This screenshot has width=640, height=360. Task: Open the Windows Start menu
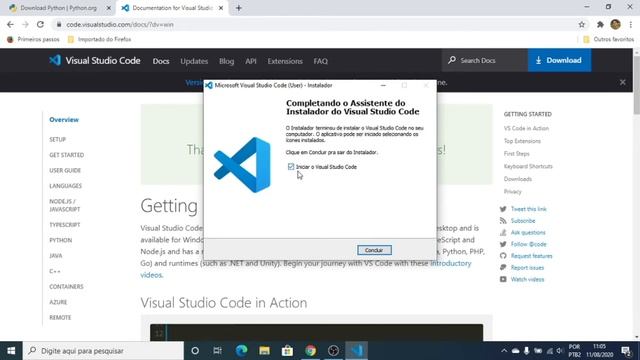[11, 351]
